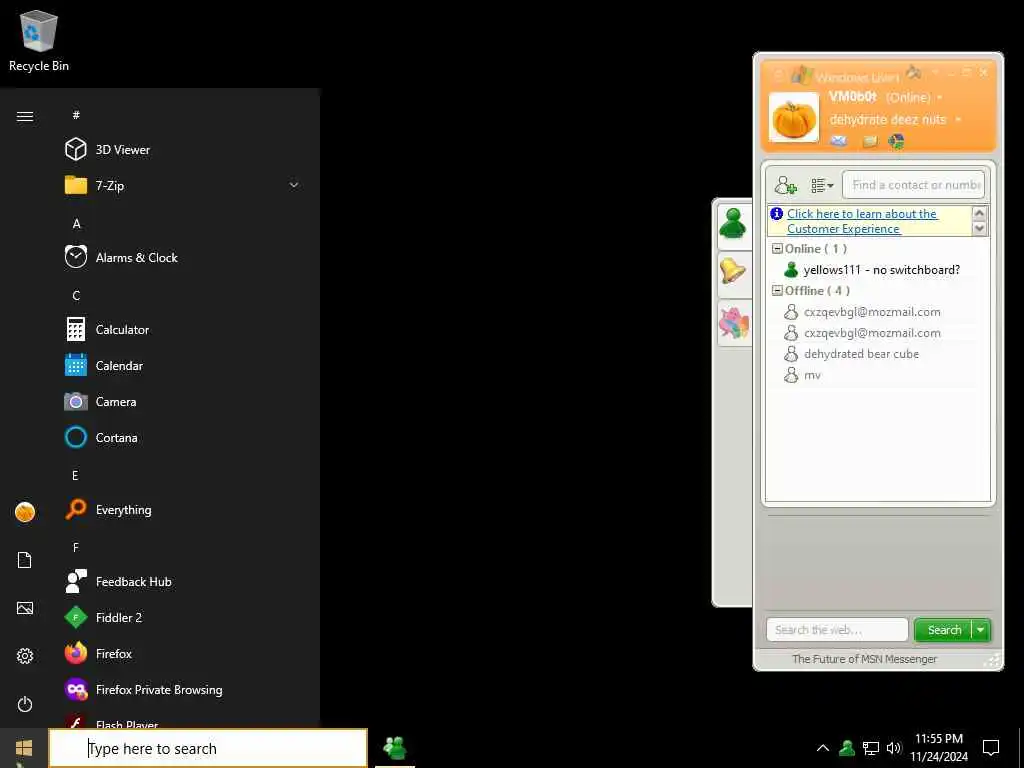Open the Power options button
The image size is (1024, 768).
(25, 704)
